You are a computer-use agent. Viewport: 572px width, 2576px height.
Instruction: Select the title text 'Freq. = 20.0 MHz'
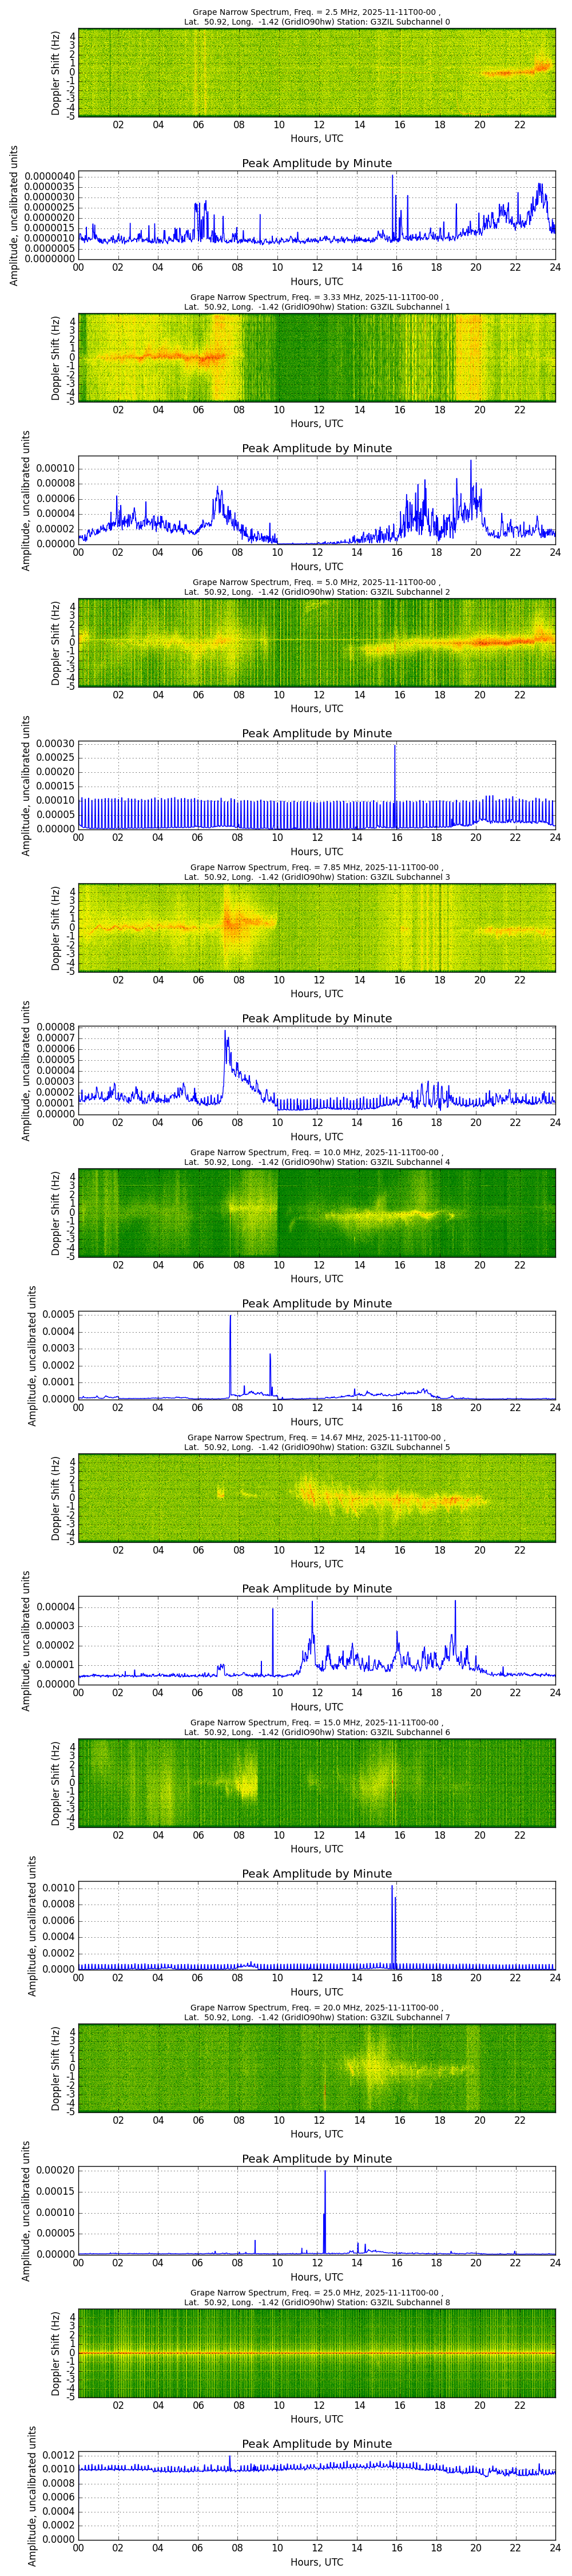[x=327, y=2007]
